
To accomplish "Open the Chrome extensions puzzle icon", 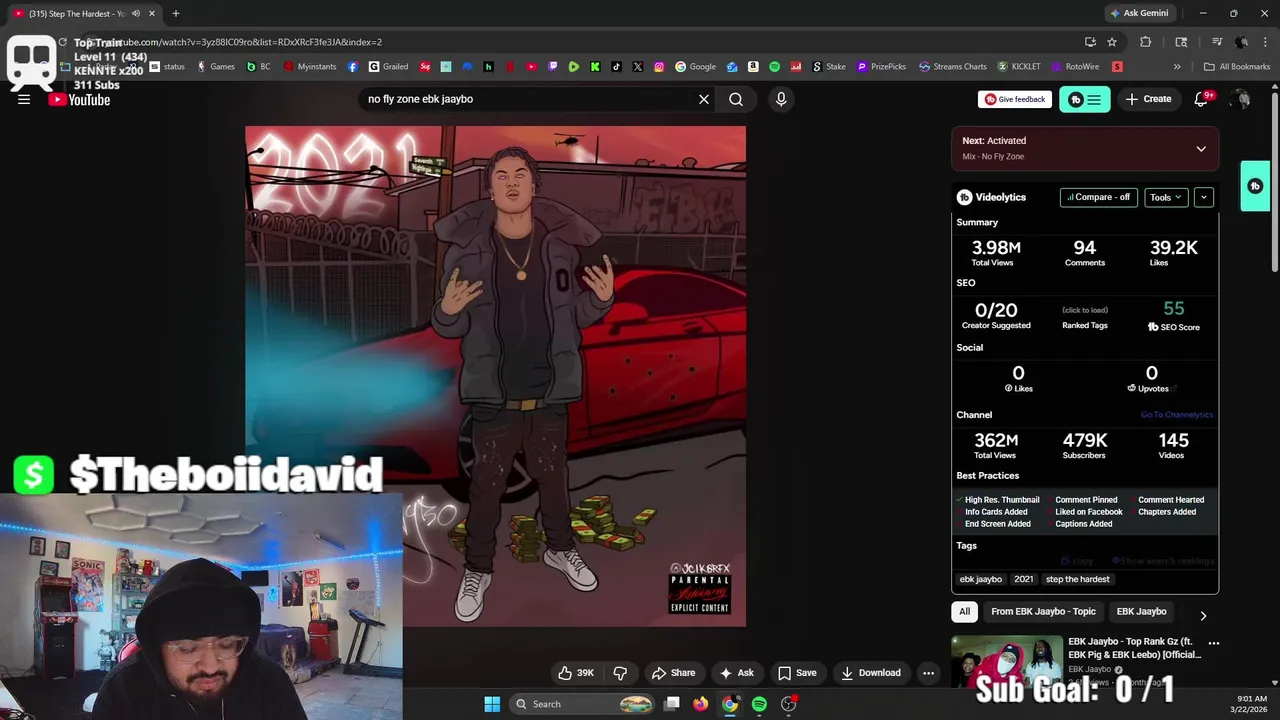I will [1146, 42].
